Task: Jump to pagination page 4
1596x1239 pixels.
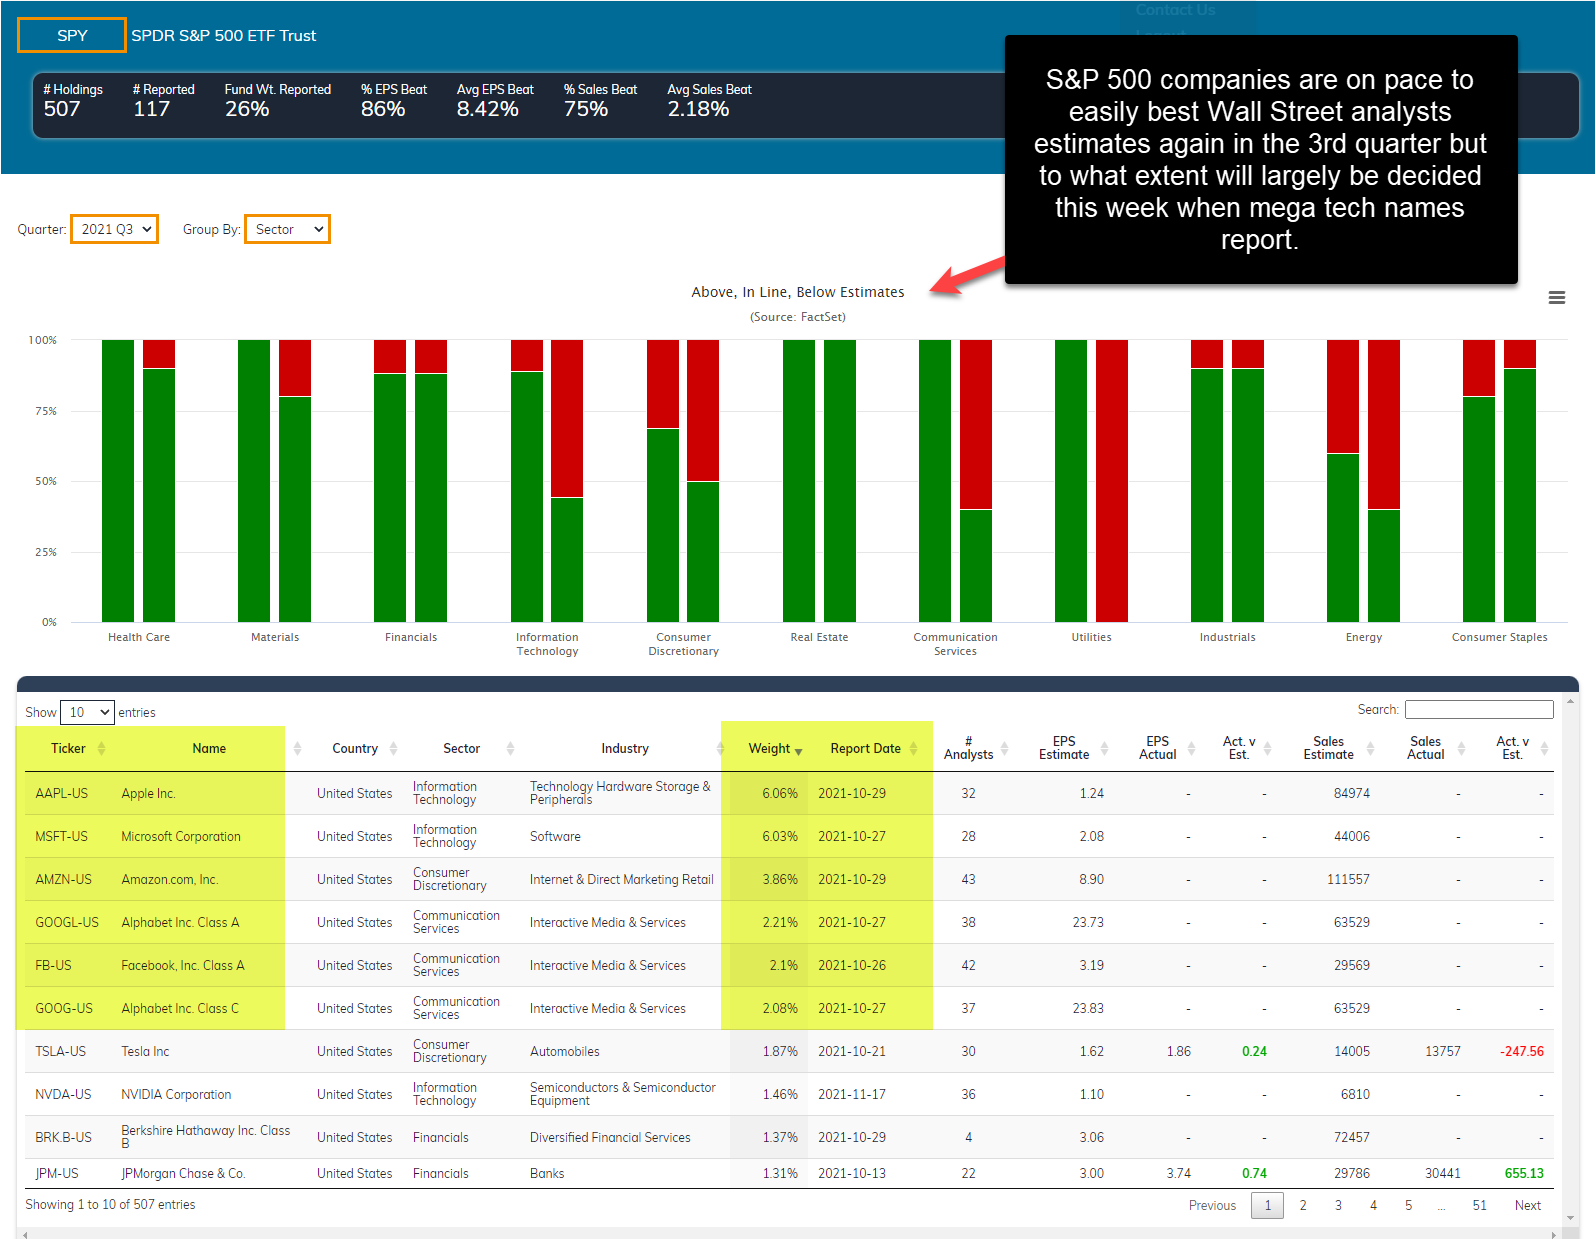Action: coord(1373,1205)
